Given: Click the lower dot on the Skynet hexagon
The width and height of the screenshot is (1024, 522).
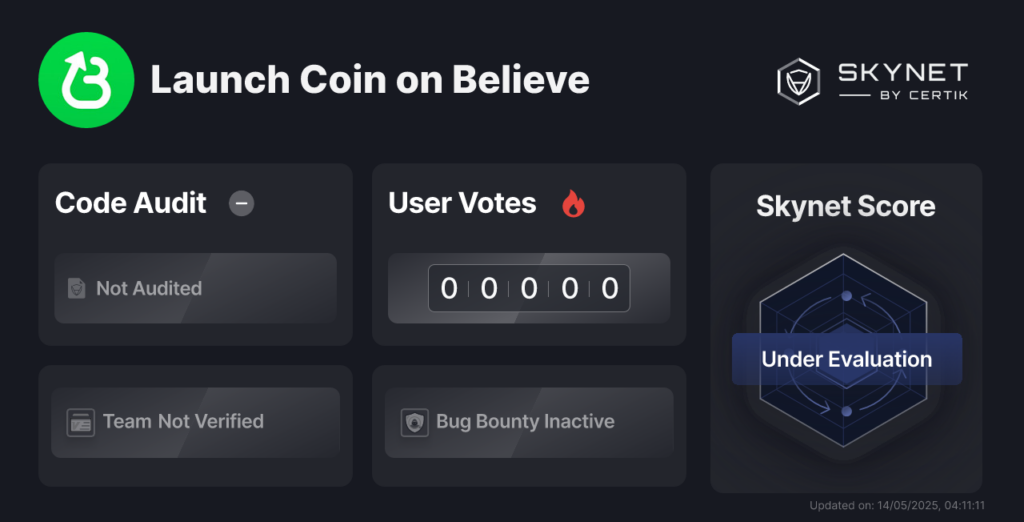Looking at the screenshot, I should (846, 411).
